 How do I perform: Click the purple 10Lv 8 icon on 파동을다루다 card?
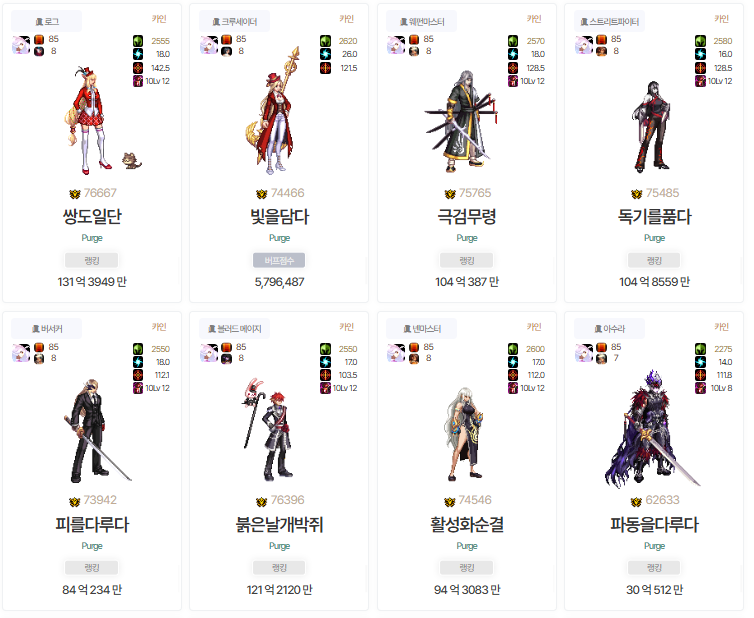tap(701, 388)
